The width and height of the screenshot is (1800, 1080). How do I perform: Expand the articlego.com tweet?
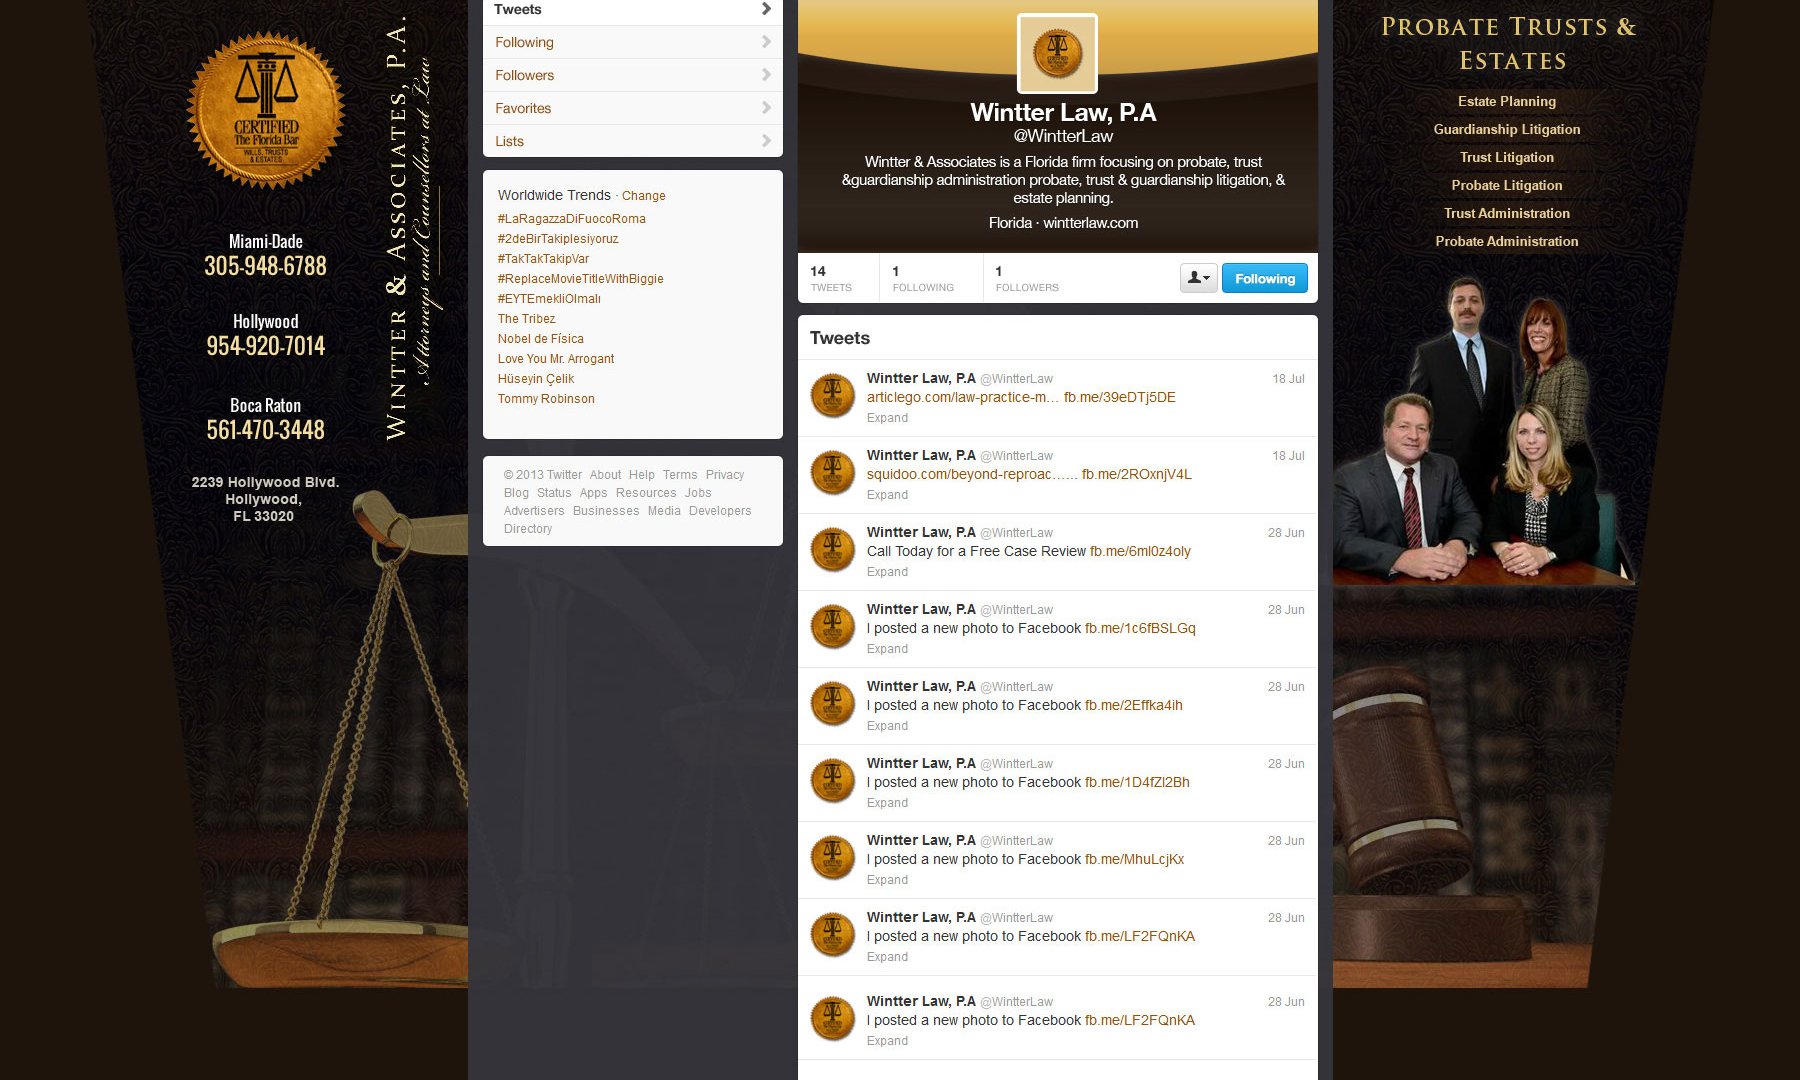[x=887, y=418]
